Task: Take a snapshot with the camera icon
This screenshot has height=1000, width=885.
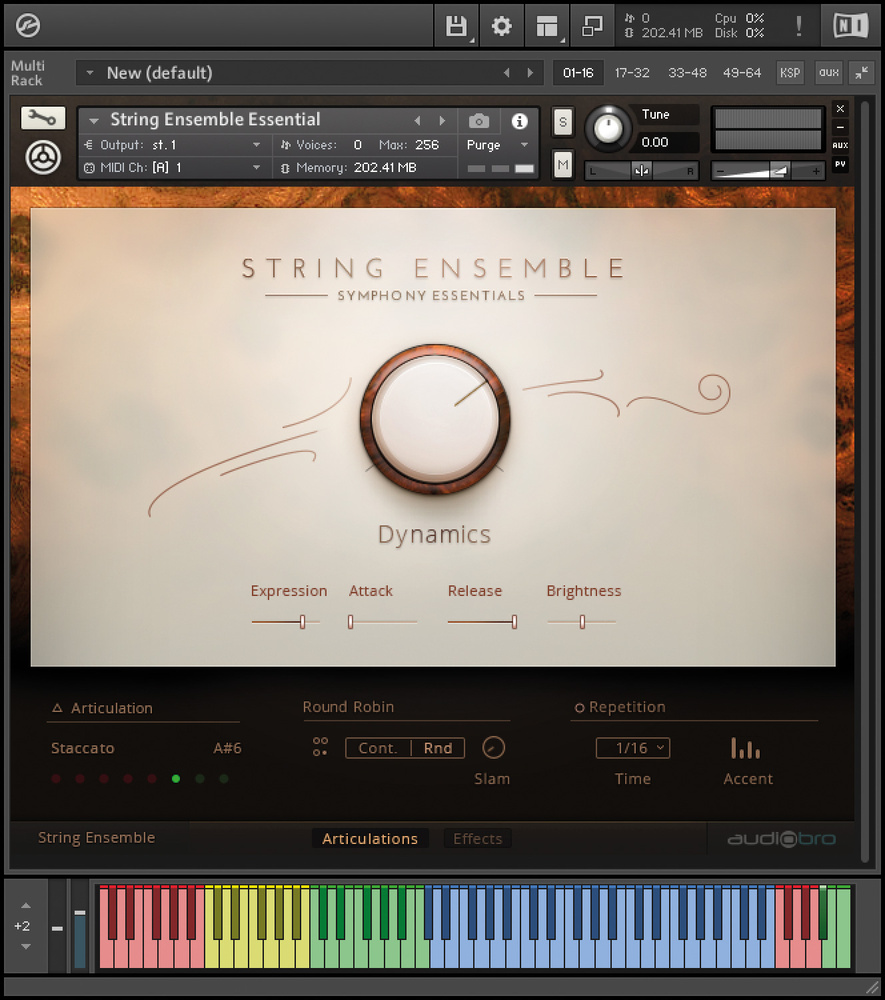Action: pyautogui.click(x=479, y=121)
